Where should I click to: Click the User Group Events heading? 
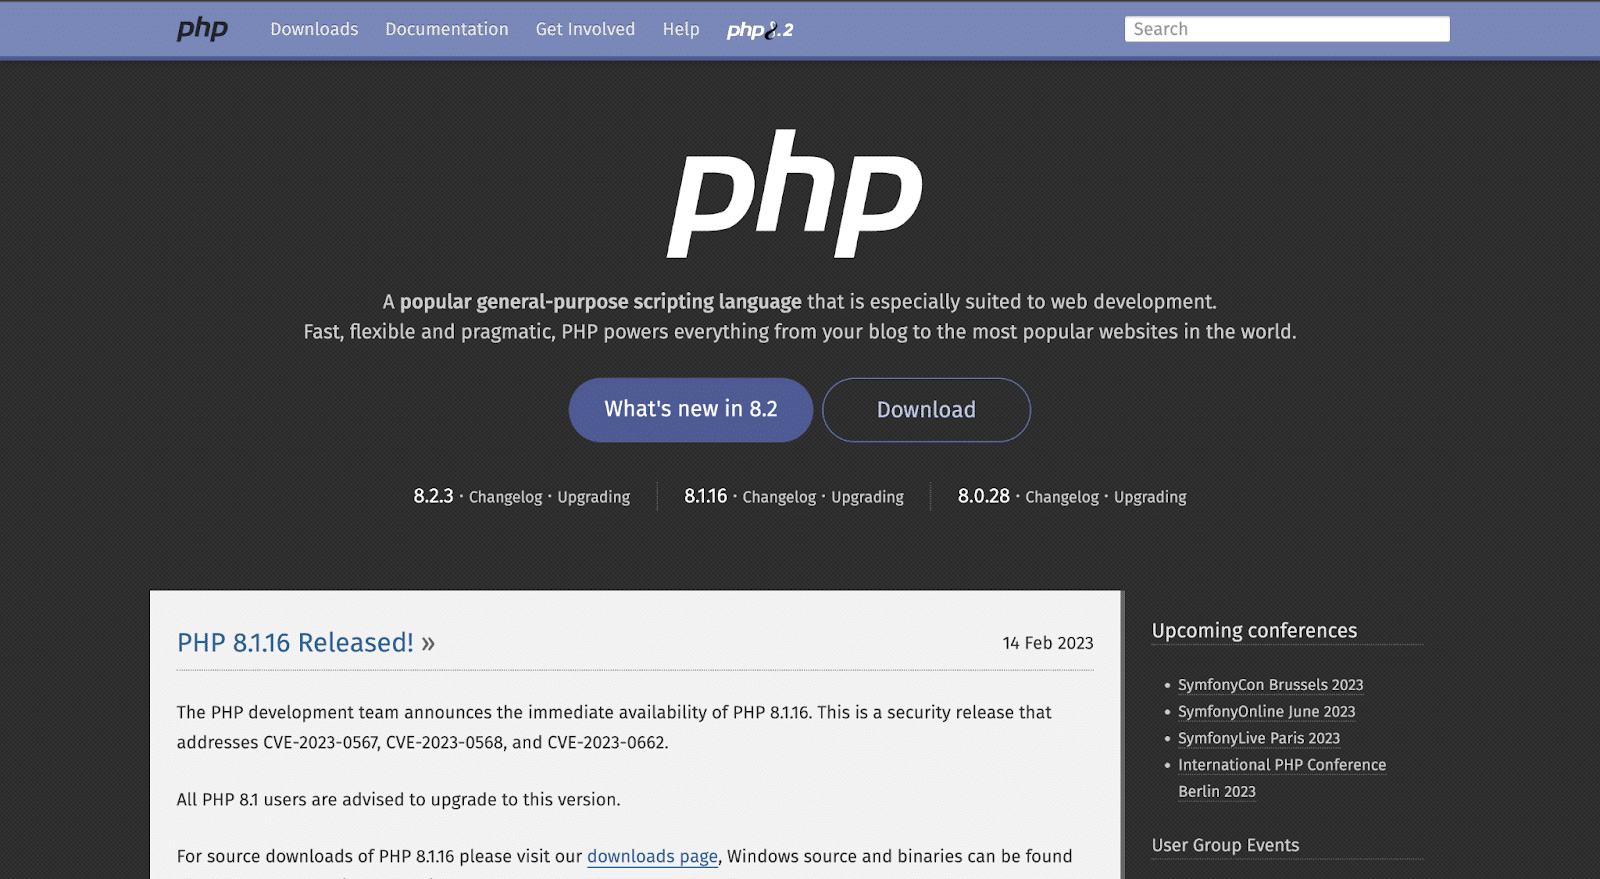pos(1225,845)
